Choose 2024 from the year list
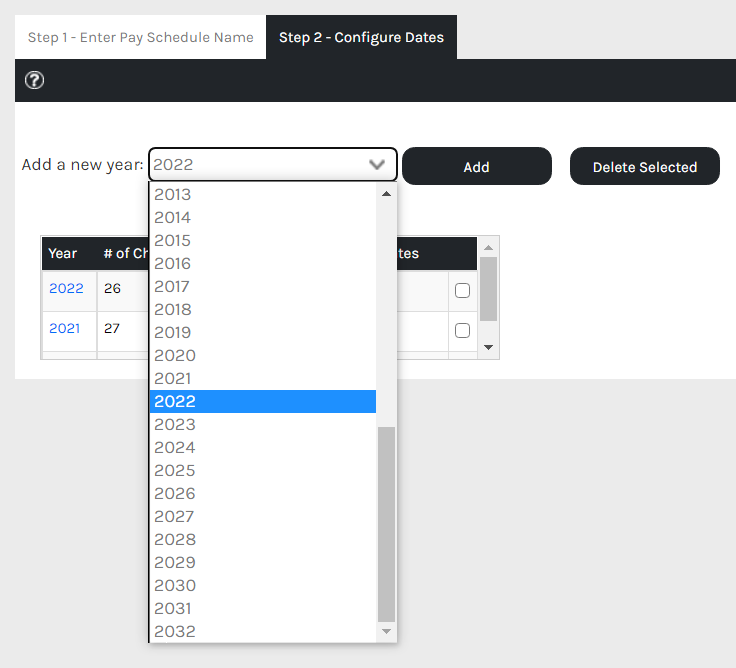Image resolution: width=736 pixels, height=668 pixels. click(263, 447)
